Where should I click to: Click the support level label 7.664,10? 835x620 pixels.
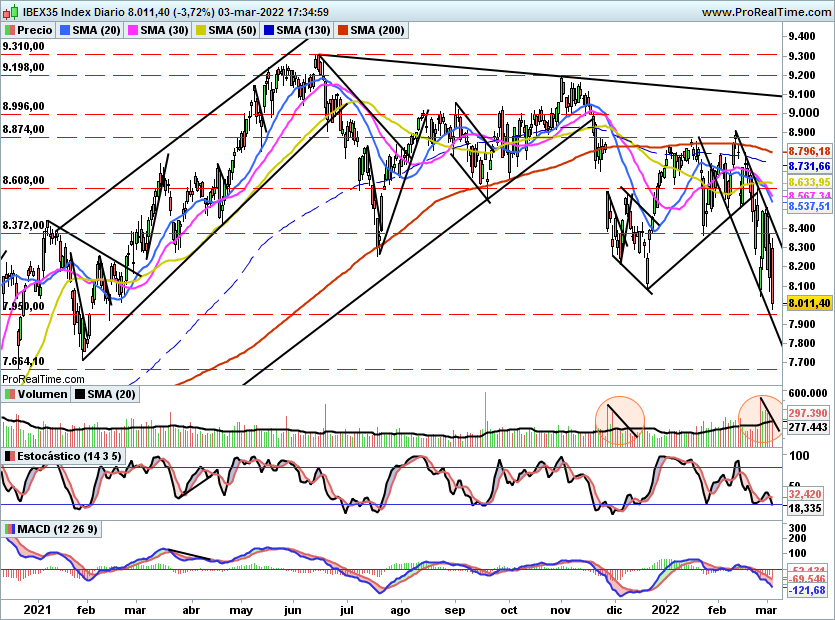coord(23,362)
